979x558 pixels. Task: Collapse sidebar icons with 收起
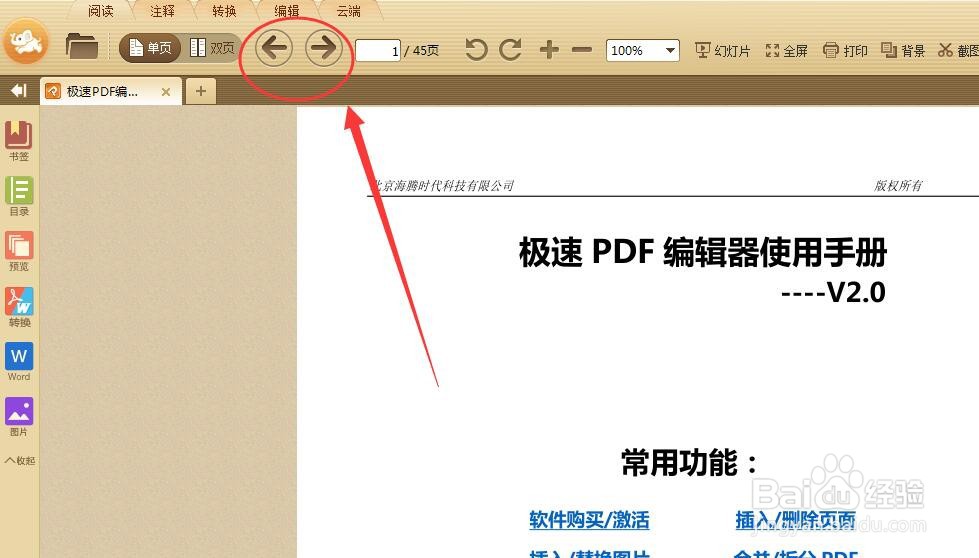coord(19,461)
